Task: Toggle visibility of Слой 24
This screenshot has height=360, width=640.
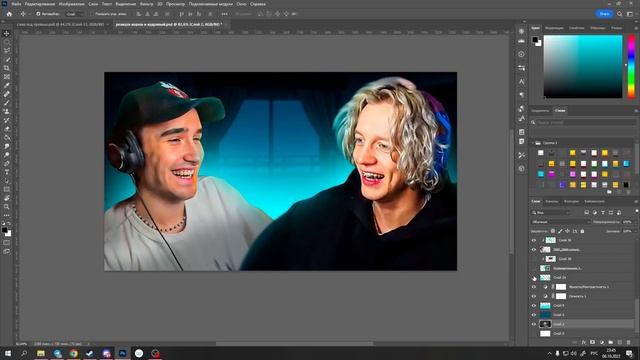Action: [533, 278]
